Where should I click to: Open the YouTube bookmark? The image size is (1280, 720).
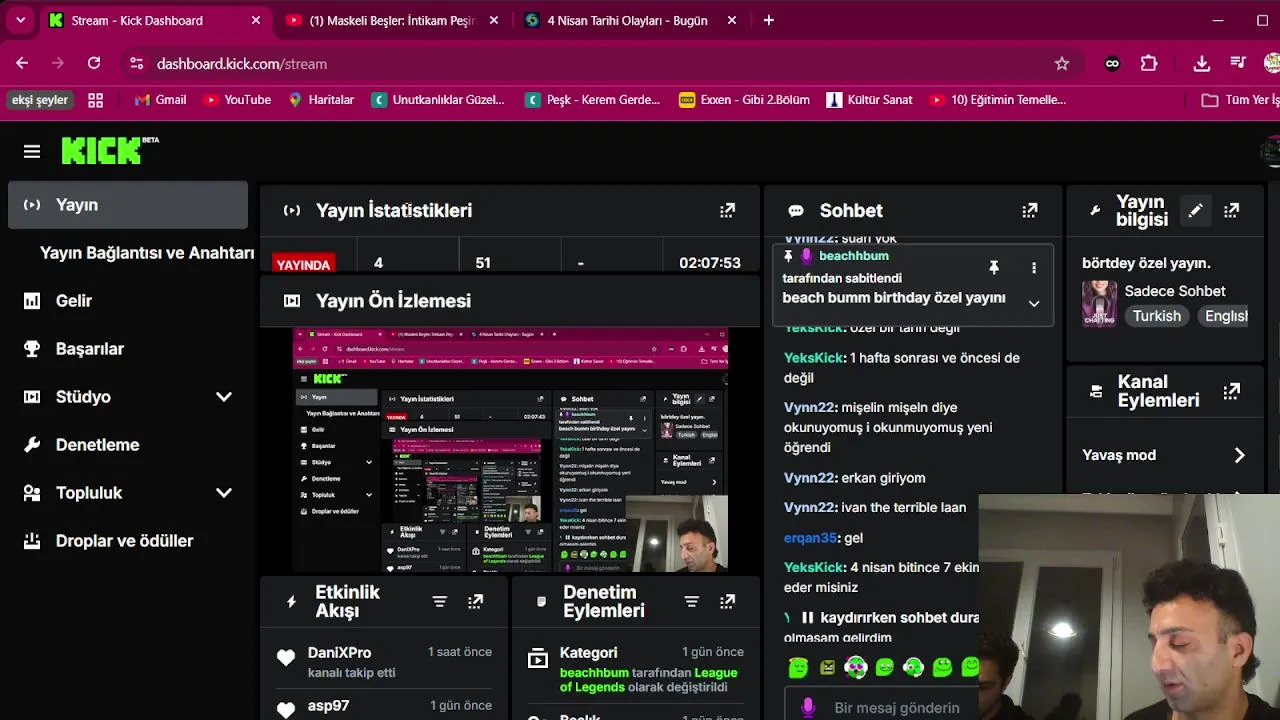click(237, 100)
